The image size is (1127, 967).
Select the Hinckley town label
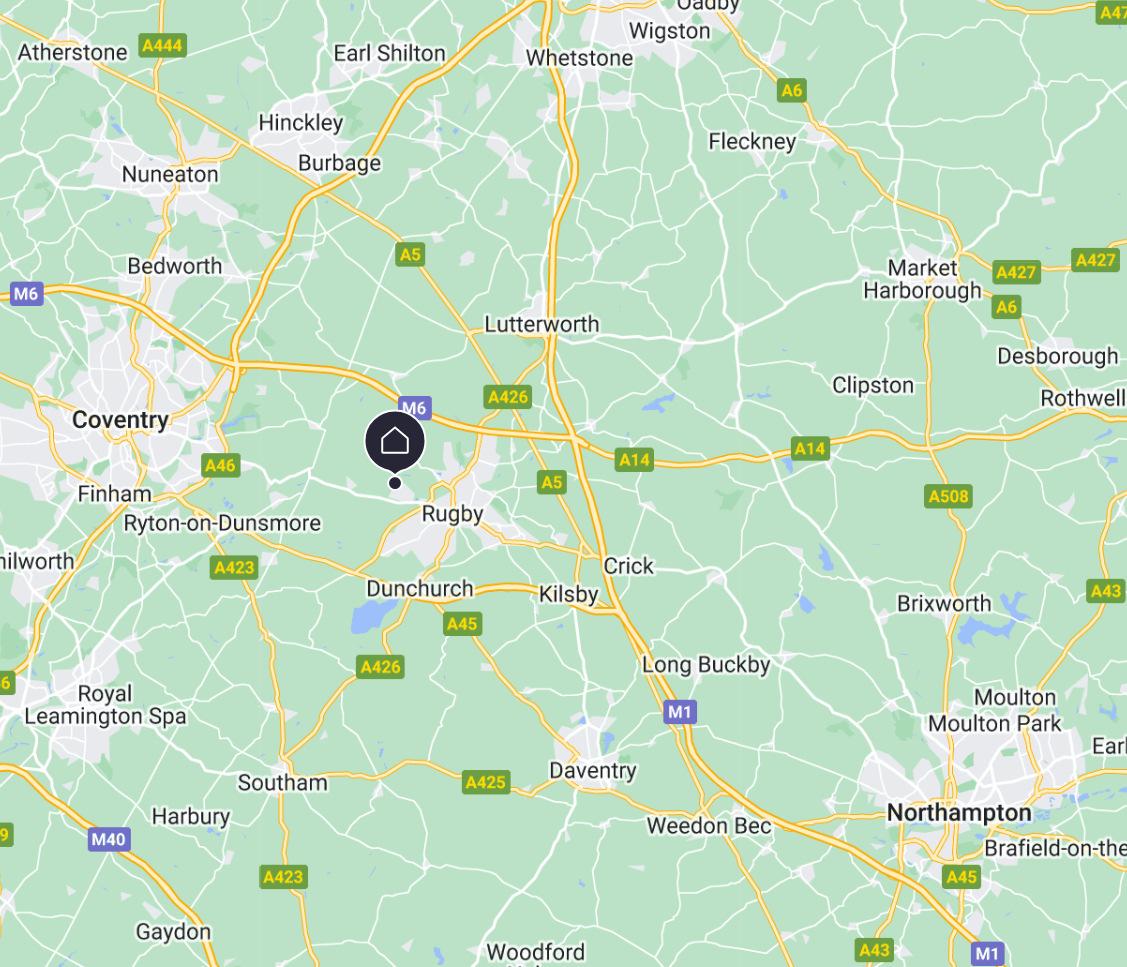tap(301, 123)
